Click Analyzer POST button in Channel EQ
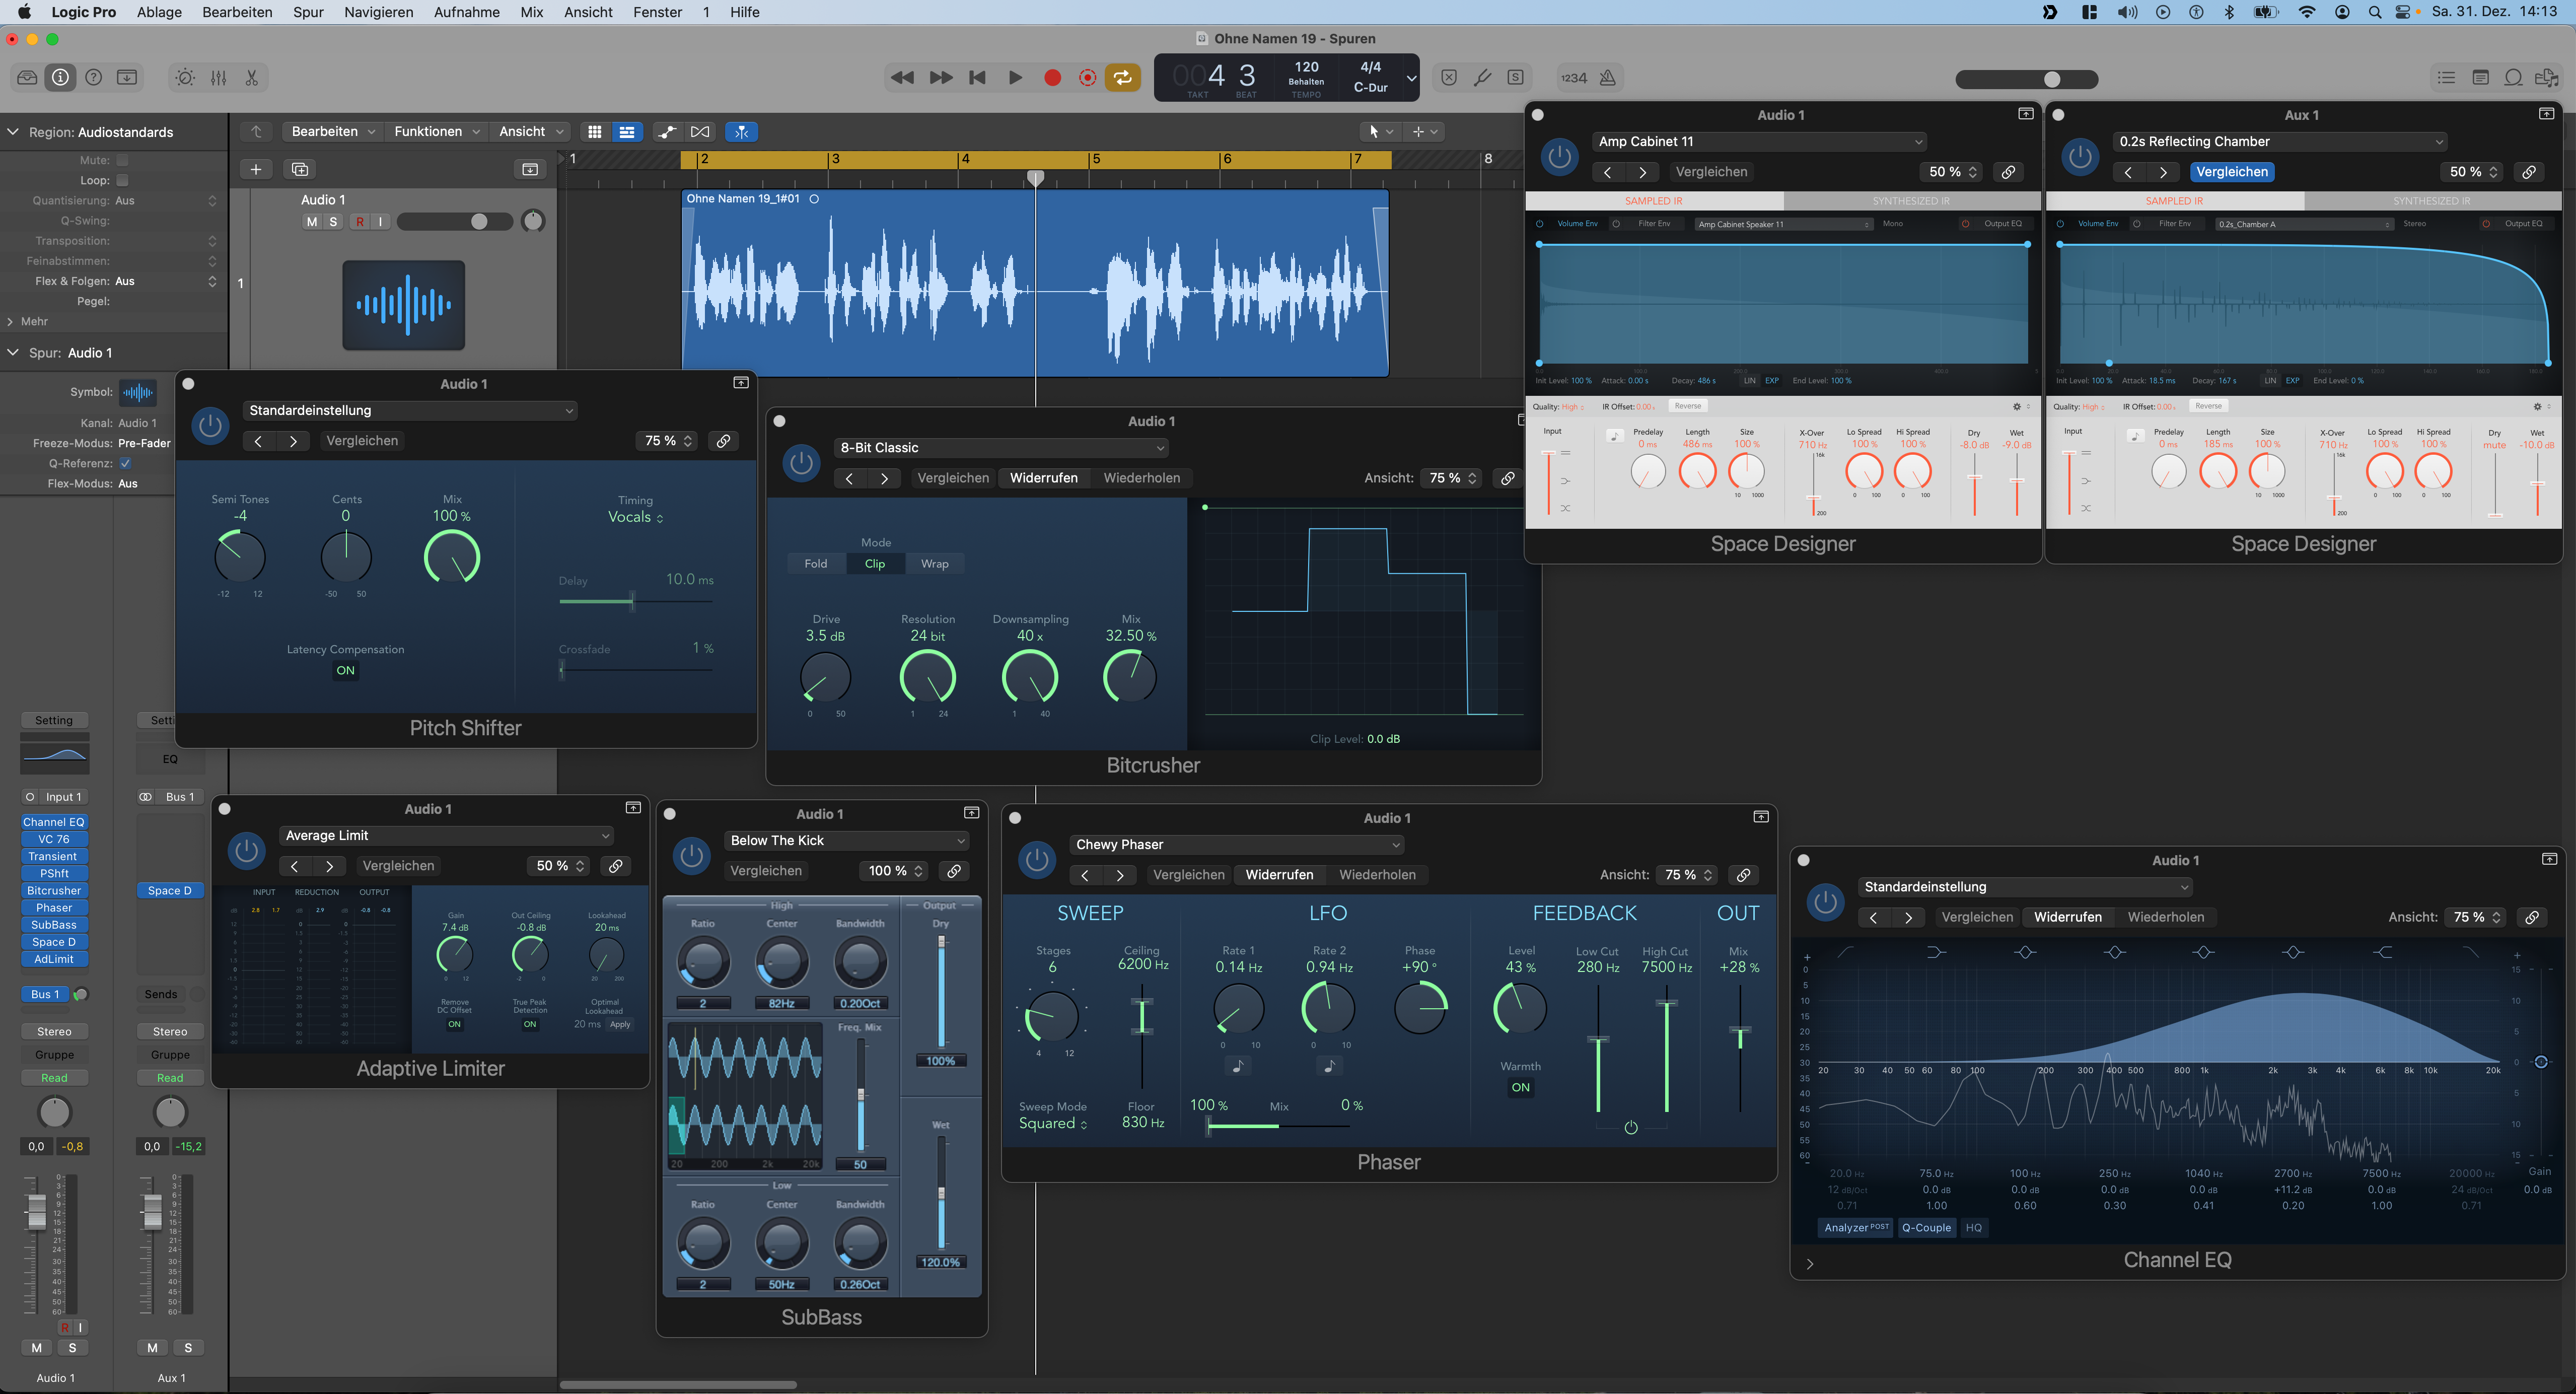 coord(1856,1228)
